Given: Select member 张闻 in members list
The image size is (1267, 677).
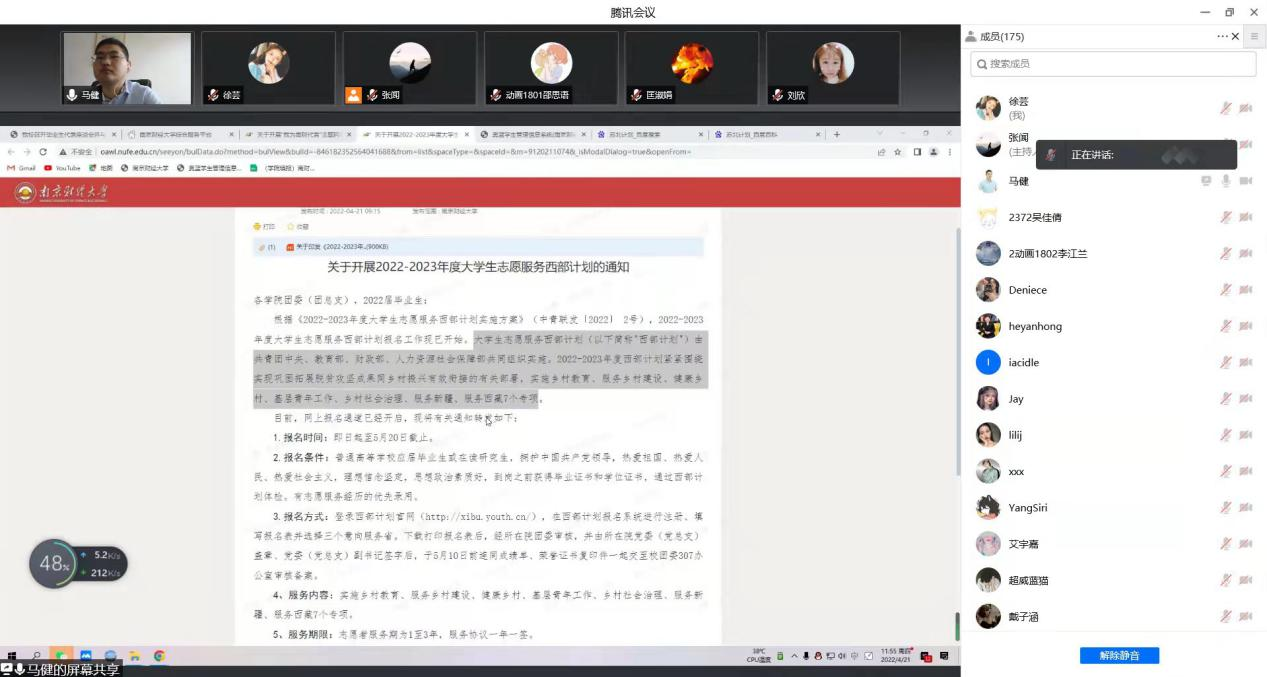Looking at the screenshot, I should point(1018,138).
